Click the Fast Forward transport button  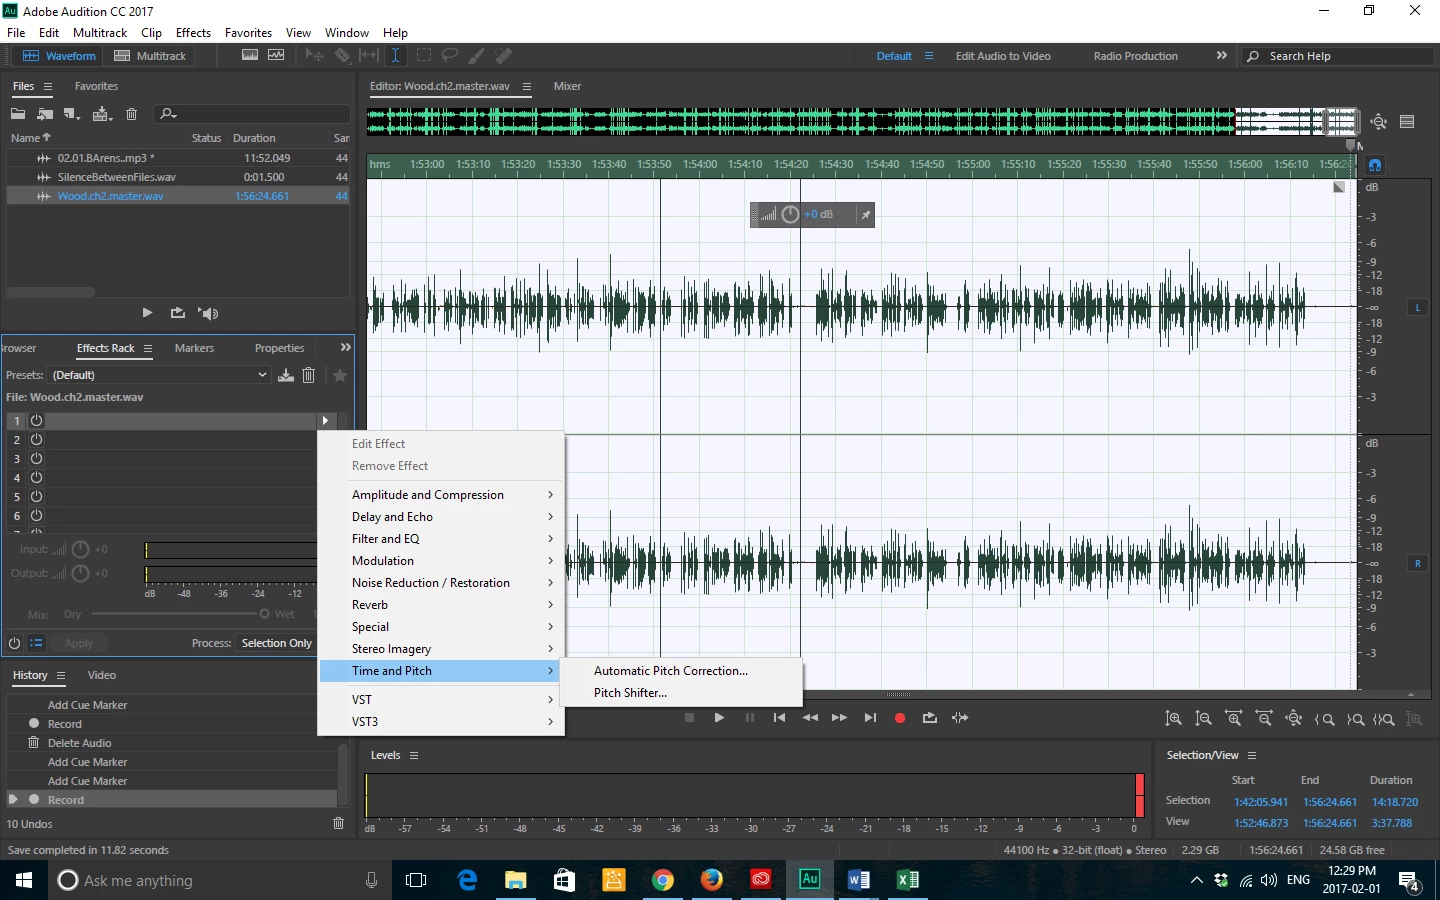click(839, 718)
